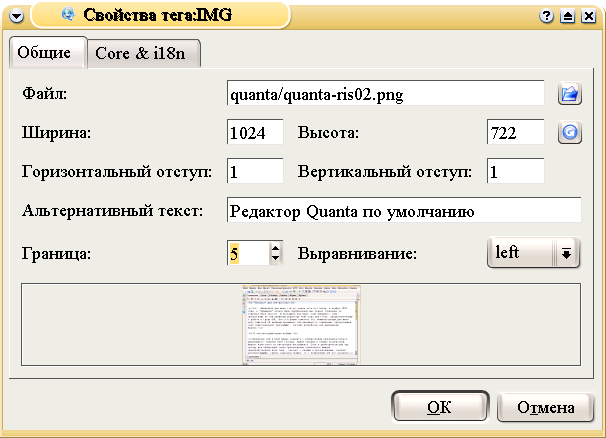Open the window menu arrow in title bar

[16, 16]
